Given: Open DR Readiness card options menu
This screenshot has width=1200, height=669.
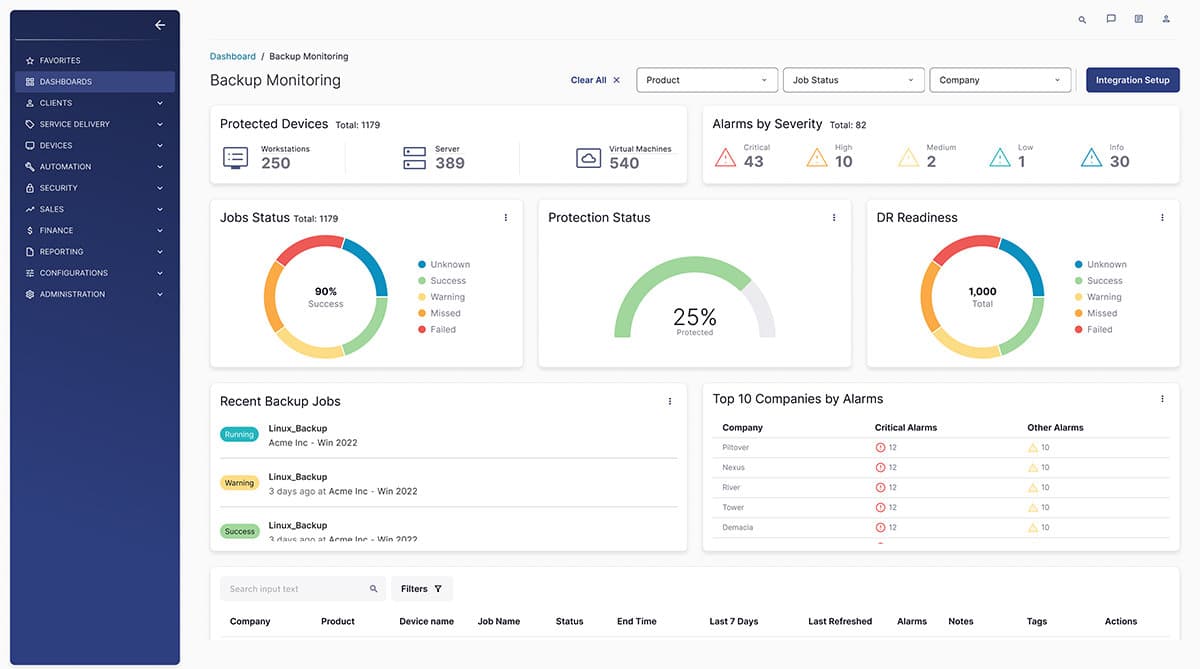Looking at the screenshot, I should [1162, 217].
